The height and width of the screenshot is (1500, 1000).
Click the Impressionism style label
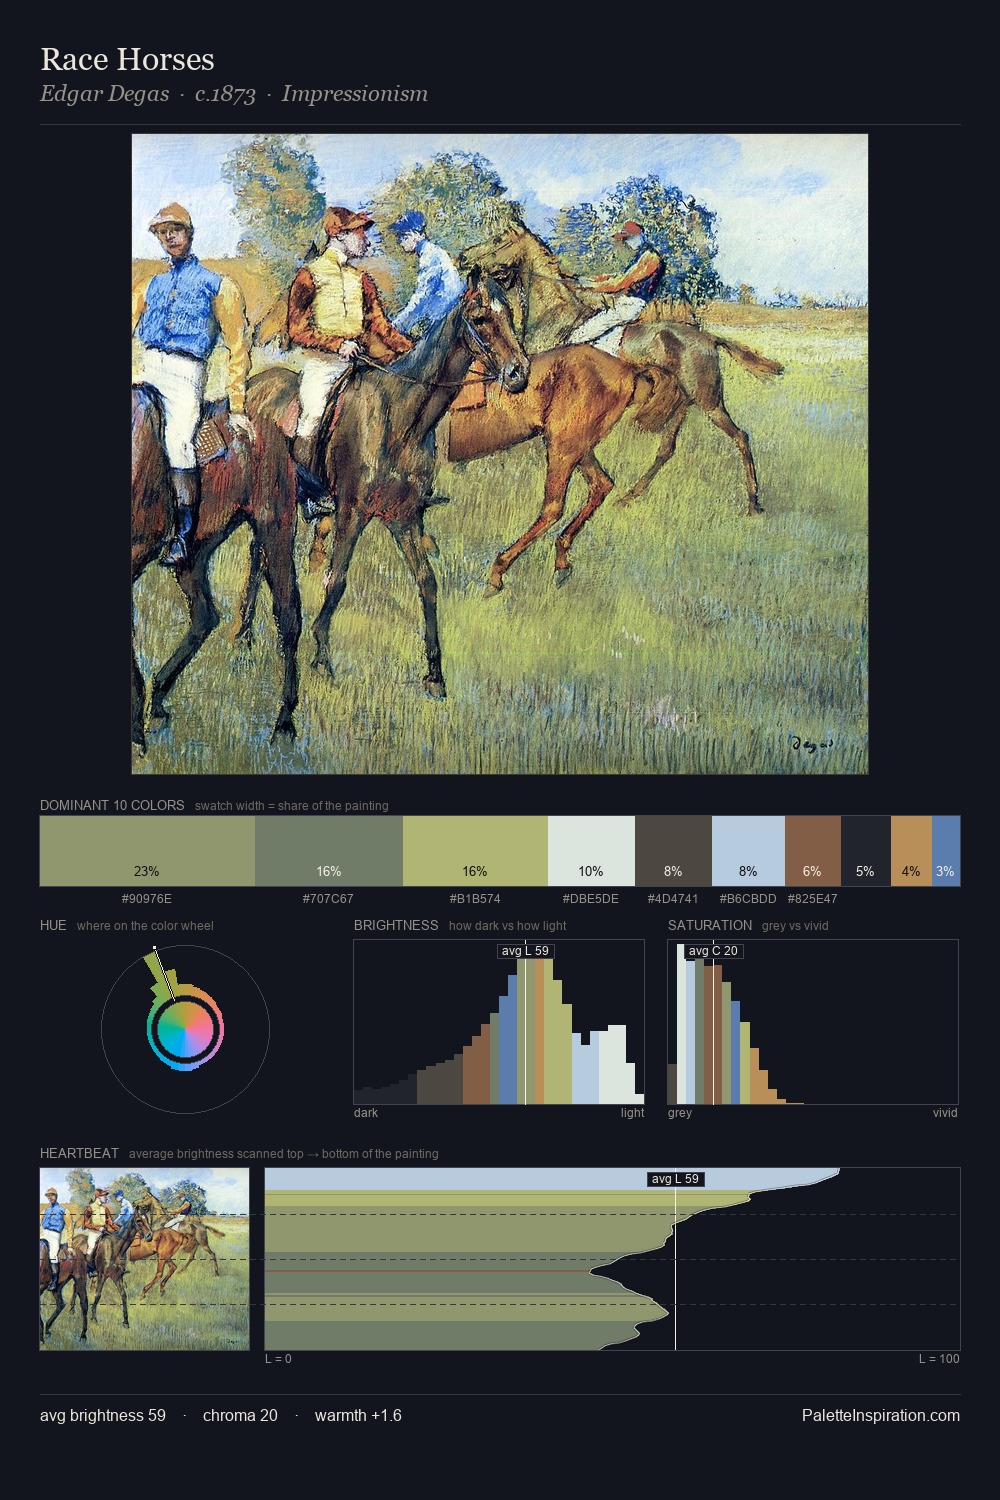click(355, 94)
